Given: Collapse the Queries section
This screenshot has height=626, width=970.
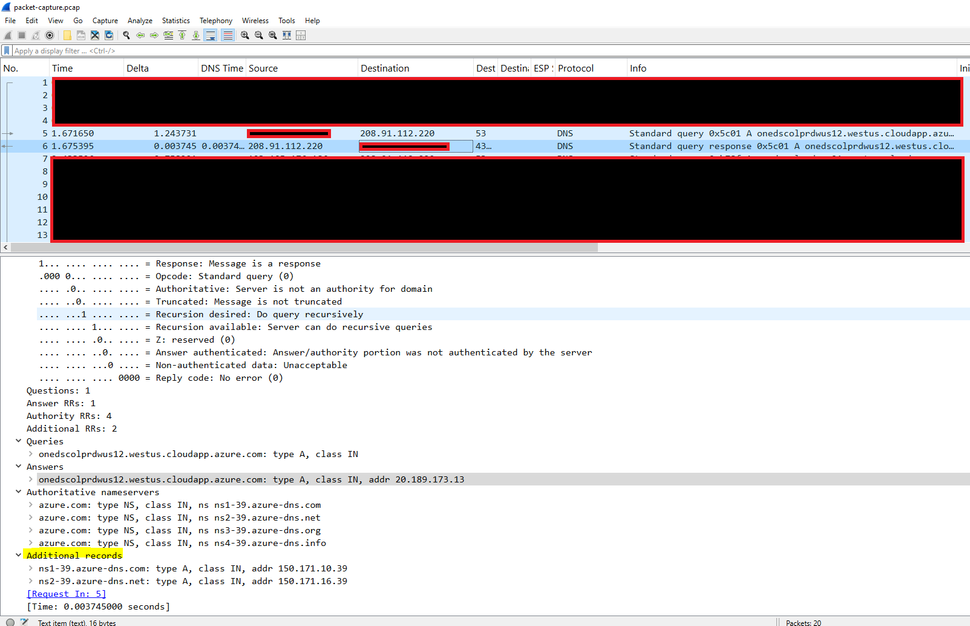Looking at the screenshot, I should tap(19, 441).
